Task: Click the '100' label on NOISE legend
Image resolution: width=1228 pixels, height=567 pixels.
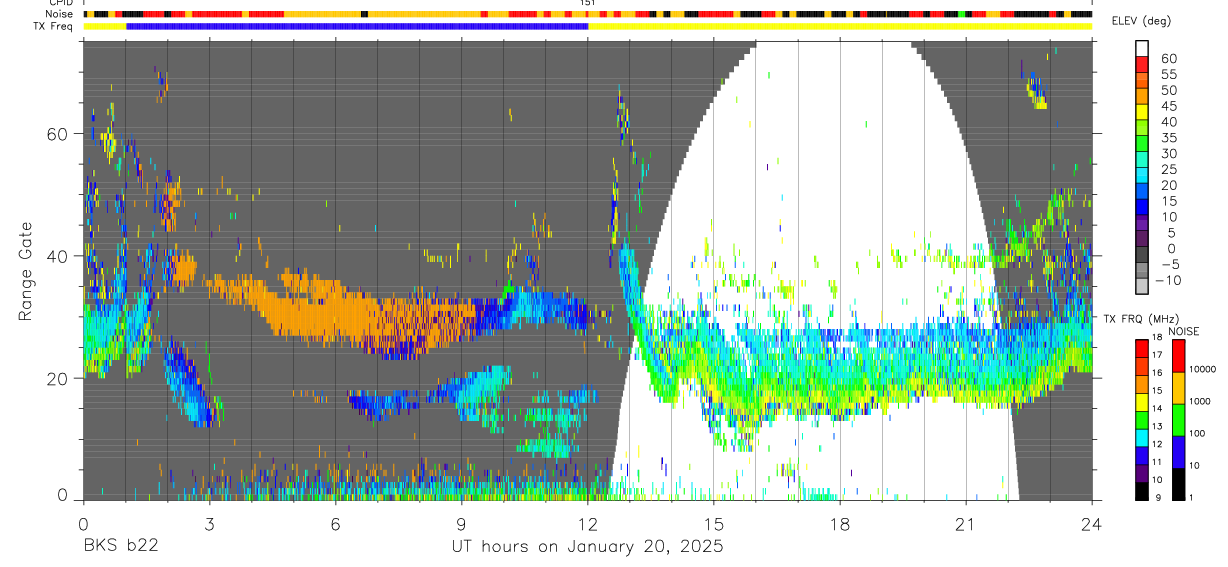Action: (1199, 434)
